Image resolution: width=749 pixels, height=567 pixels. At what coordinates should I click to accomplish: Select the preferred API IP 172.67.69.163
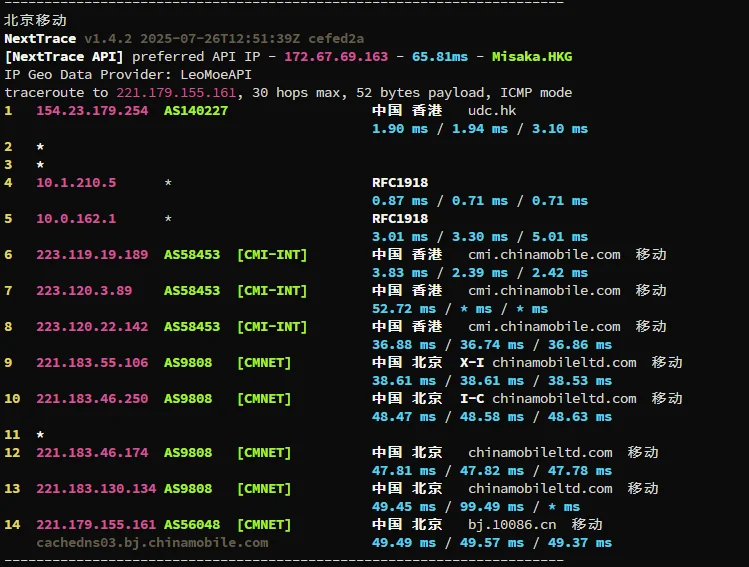click(336, 56)
